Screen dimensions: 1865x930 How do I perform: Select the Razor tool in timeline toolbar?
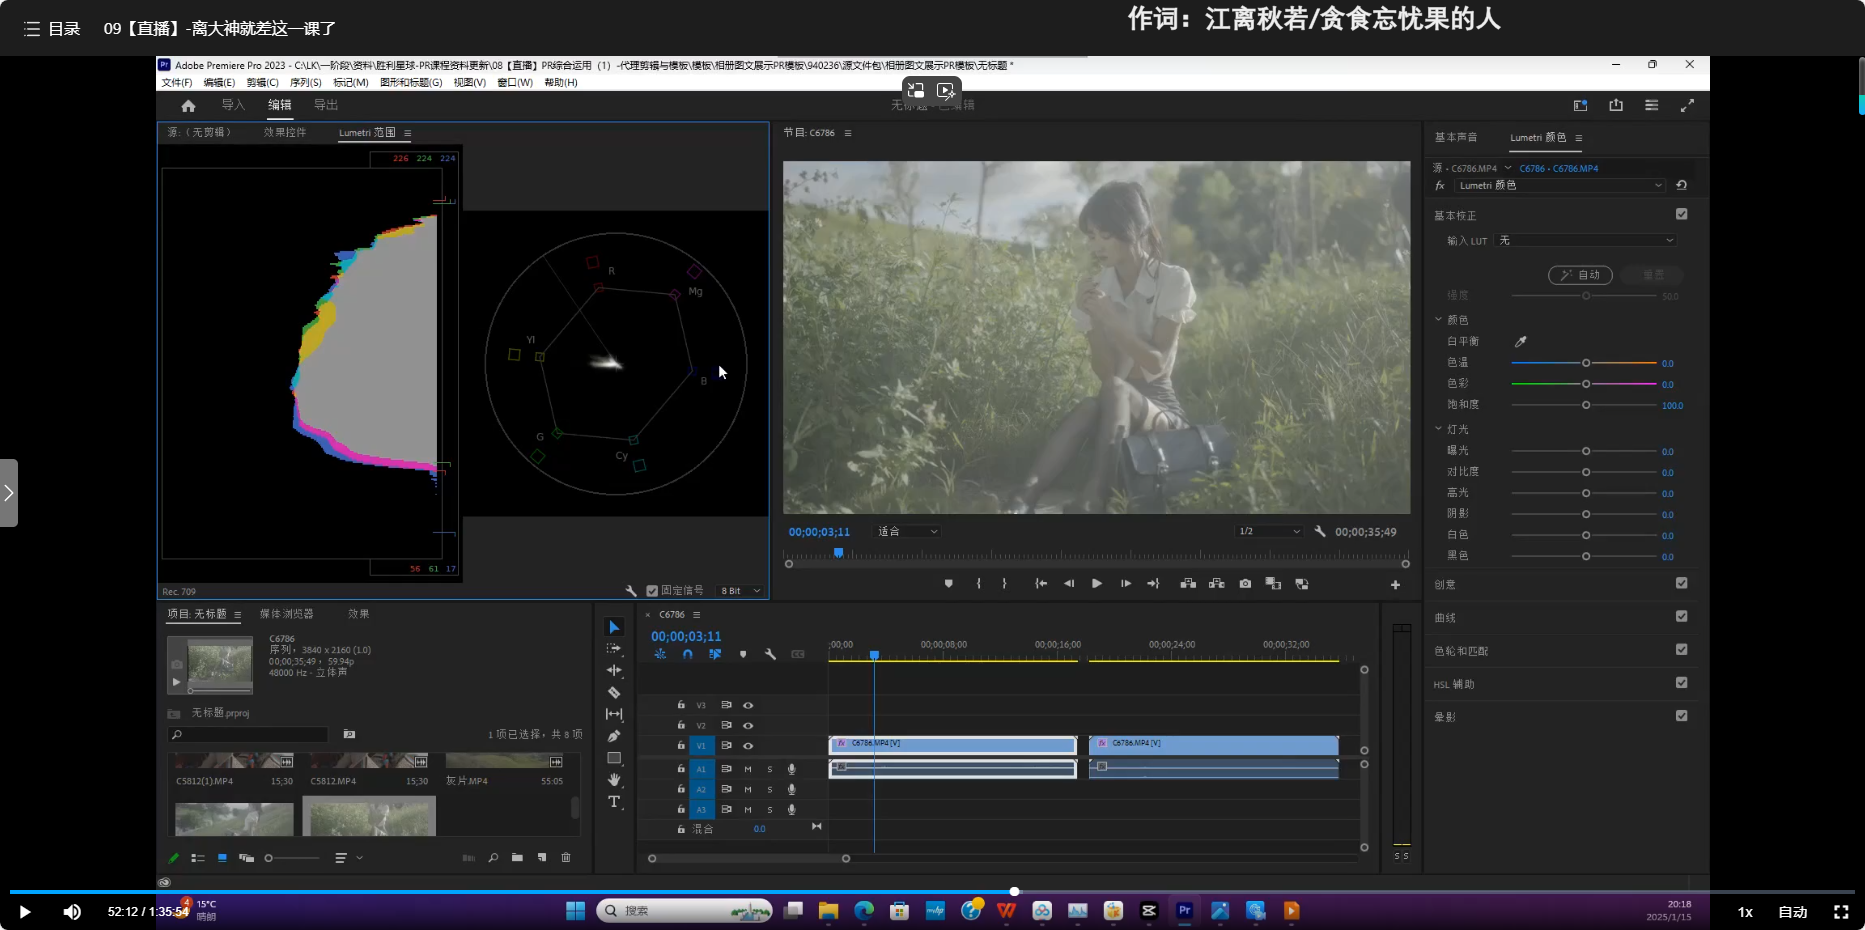click(x=614, y=692)
